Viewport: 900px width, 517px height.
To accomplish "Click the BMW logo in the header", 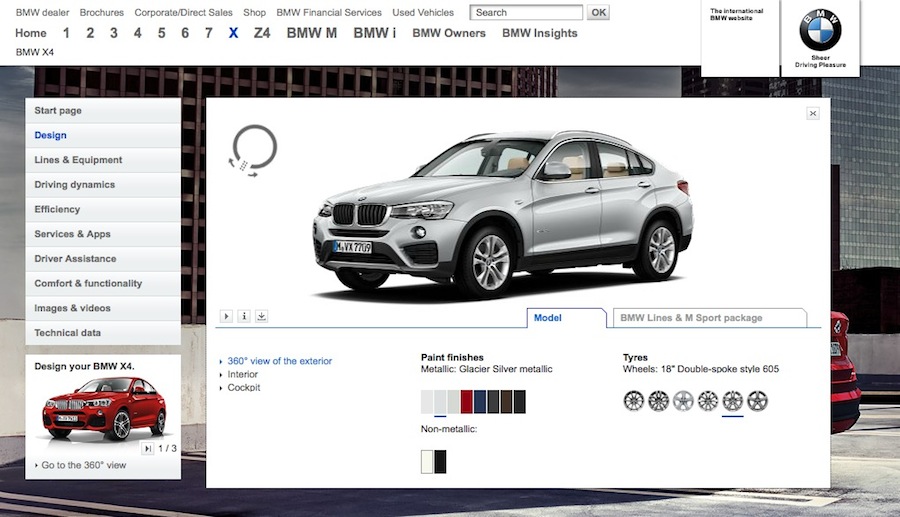I will click(820, 32).
